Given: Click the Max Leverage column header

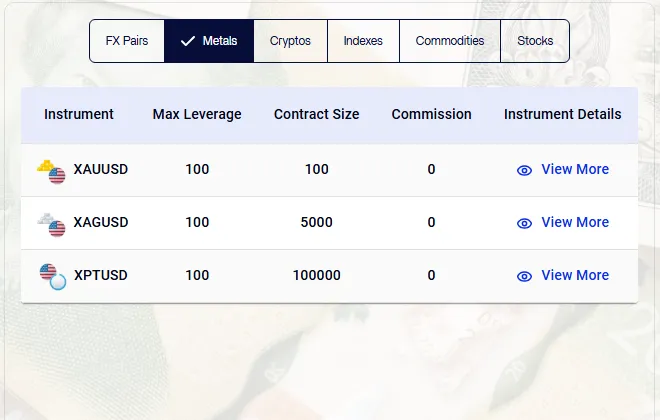Looking at the screenshot, I should 197,114.
